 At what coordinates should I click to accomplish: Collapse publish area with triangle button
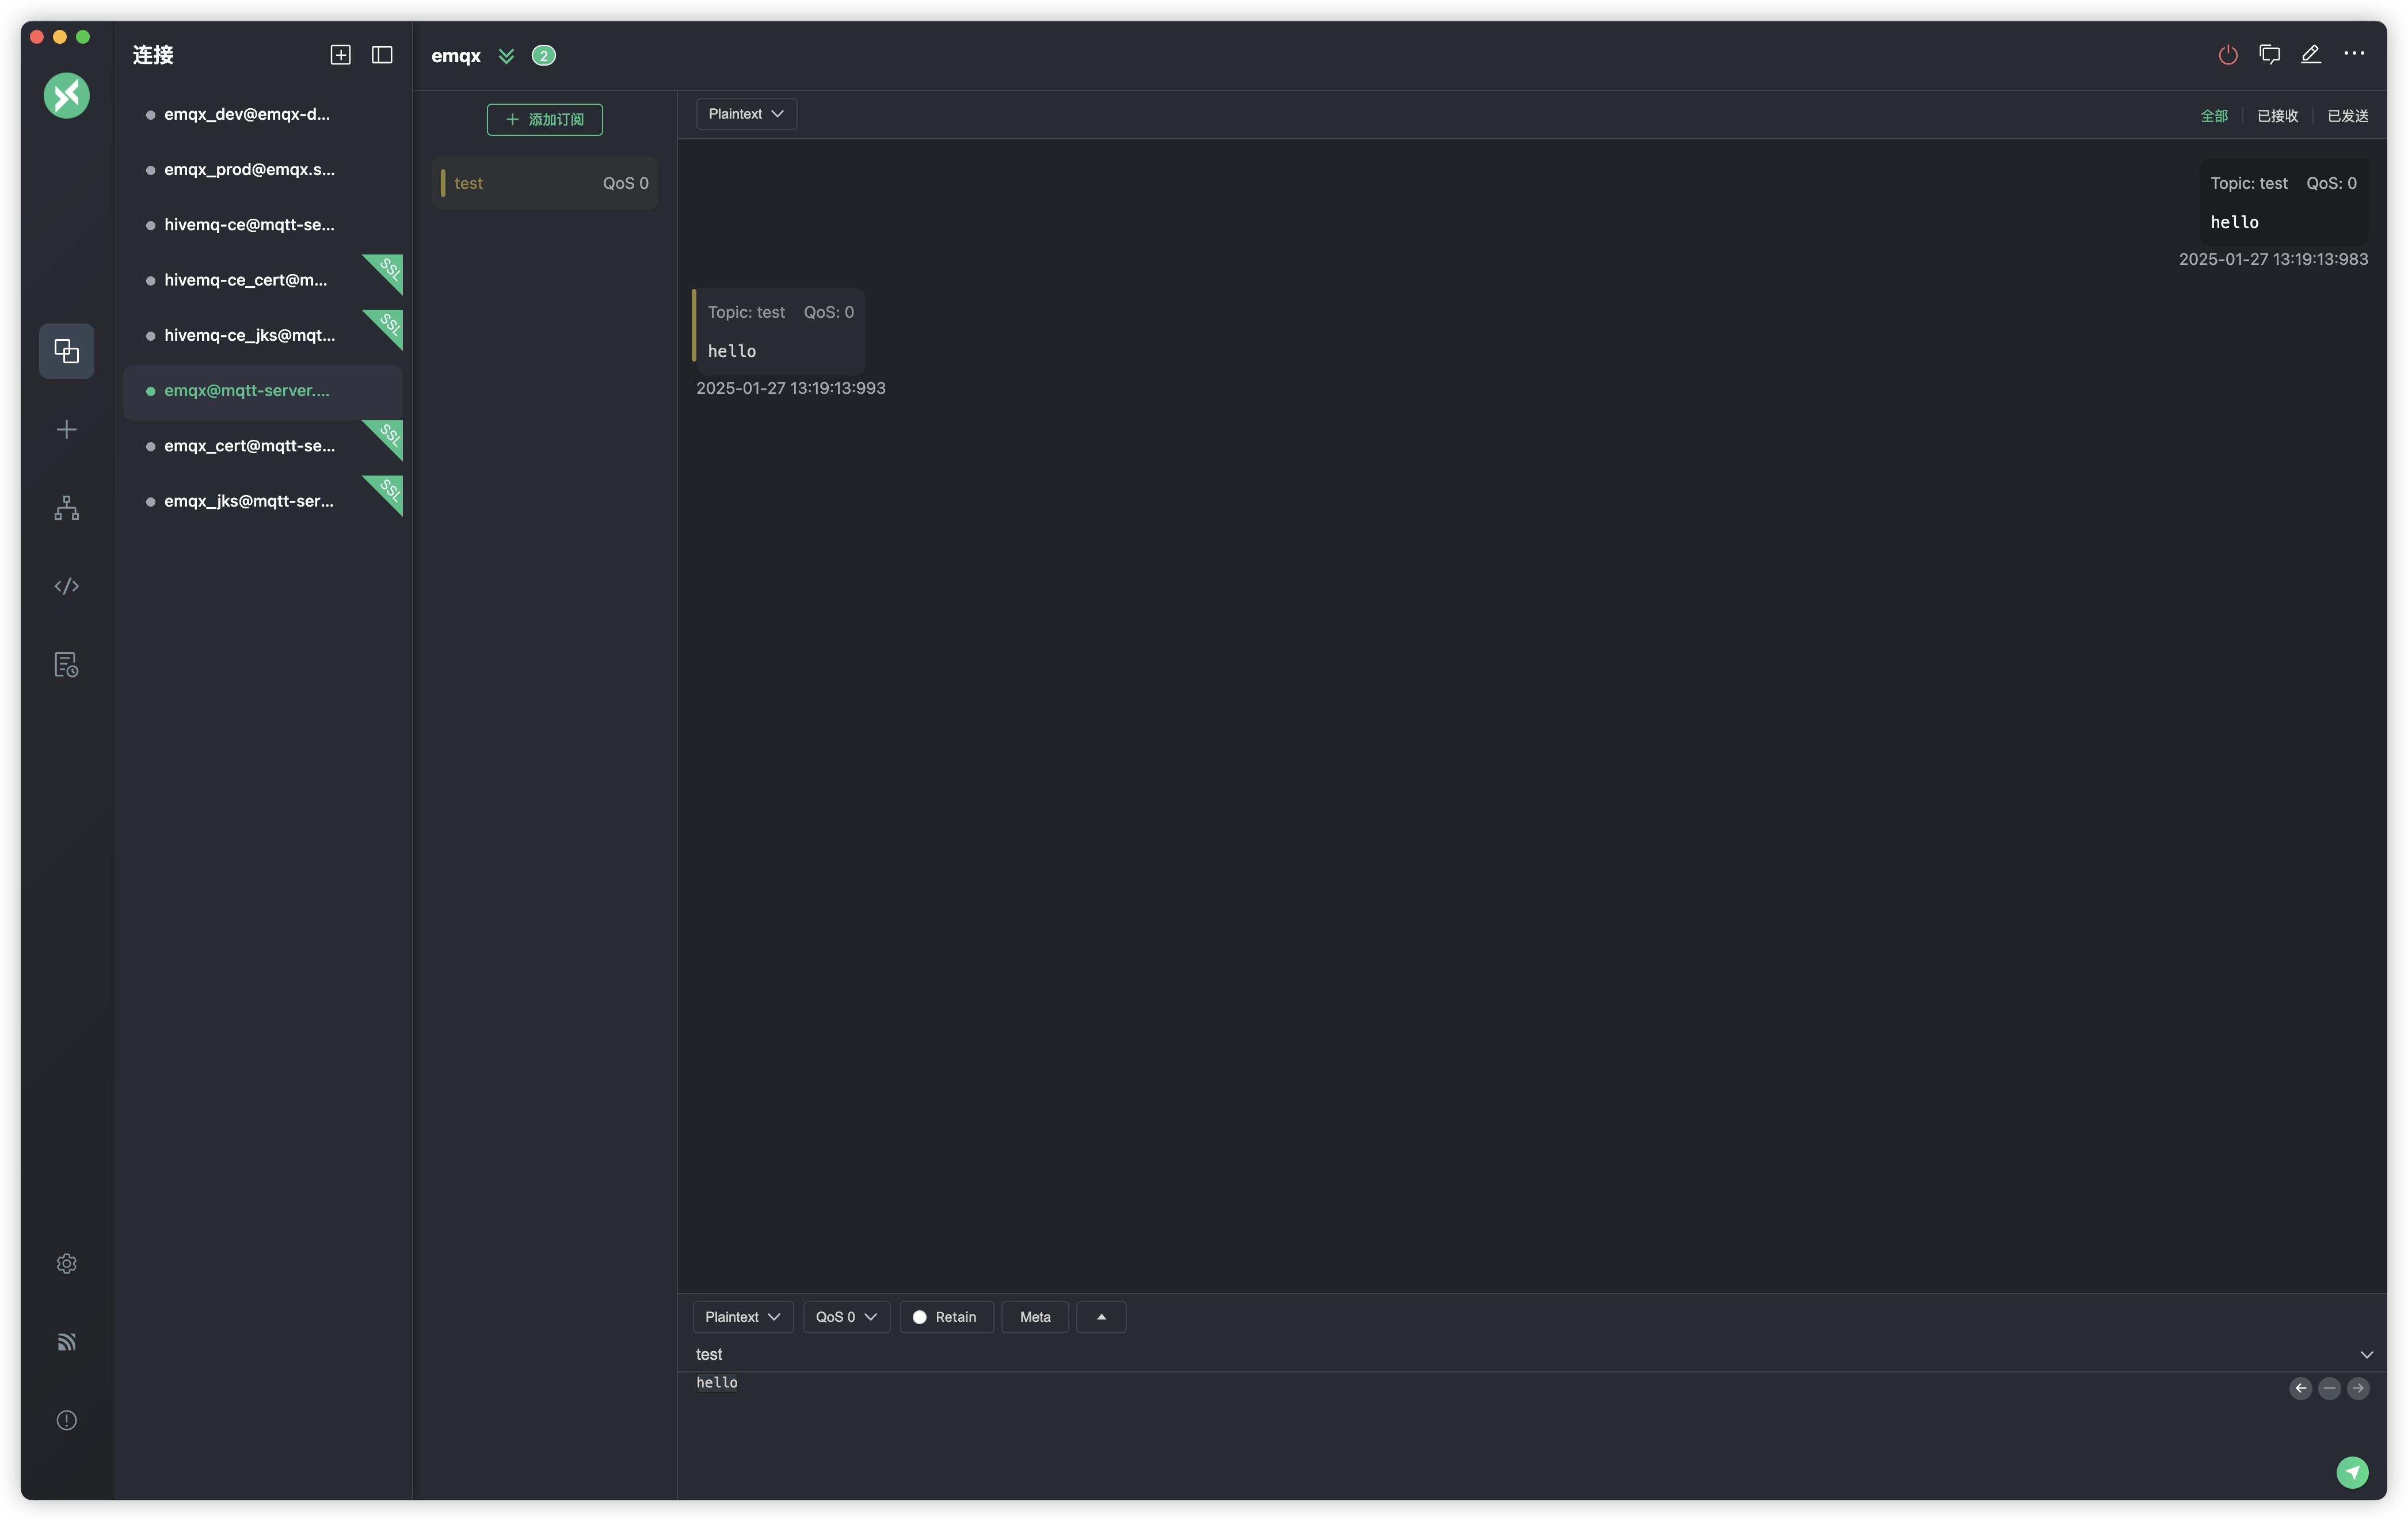click(1101, 1317)
